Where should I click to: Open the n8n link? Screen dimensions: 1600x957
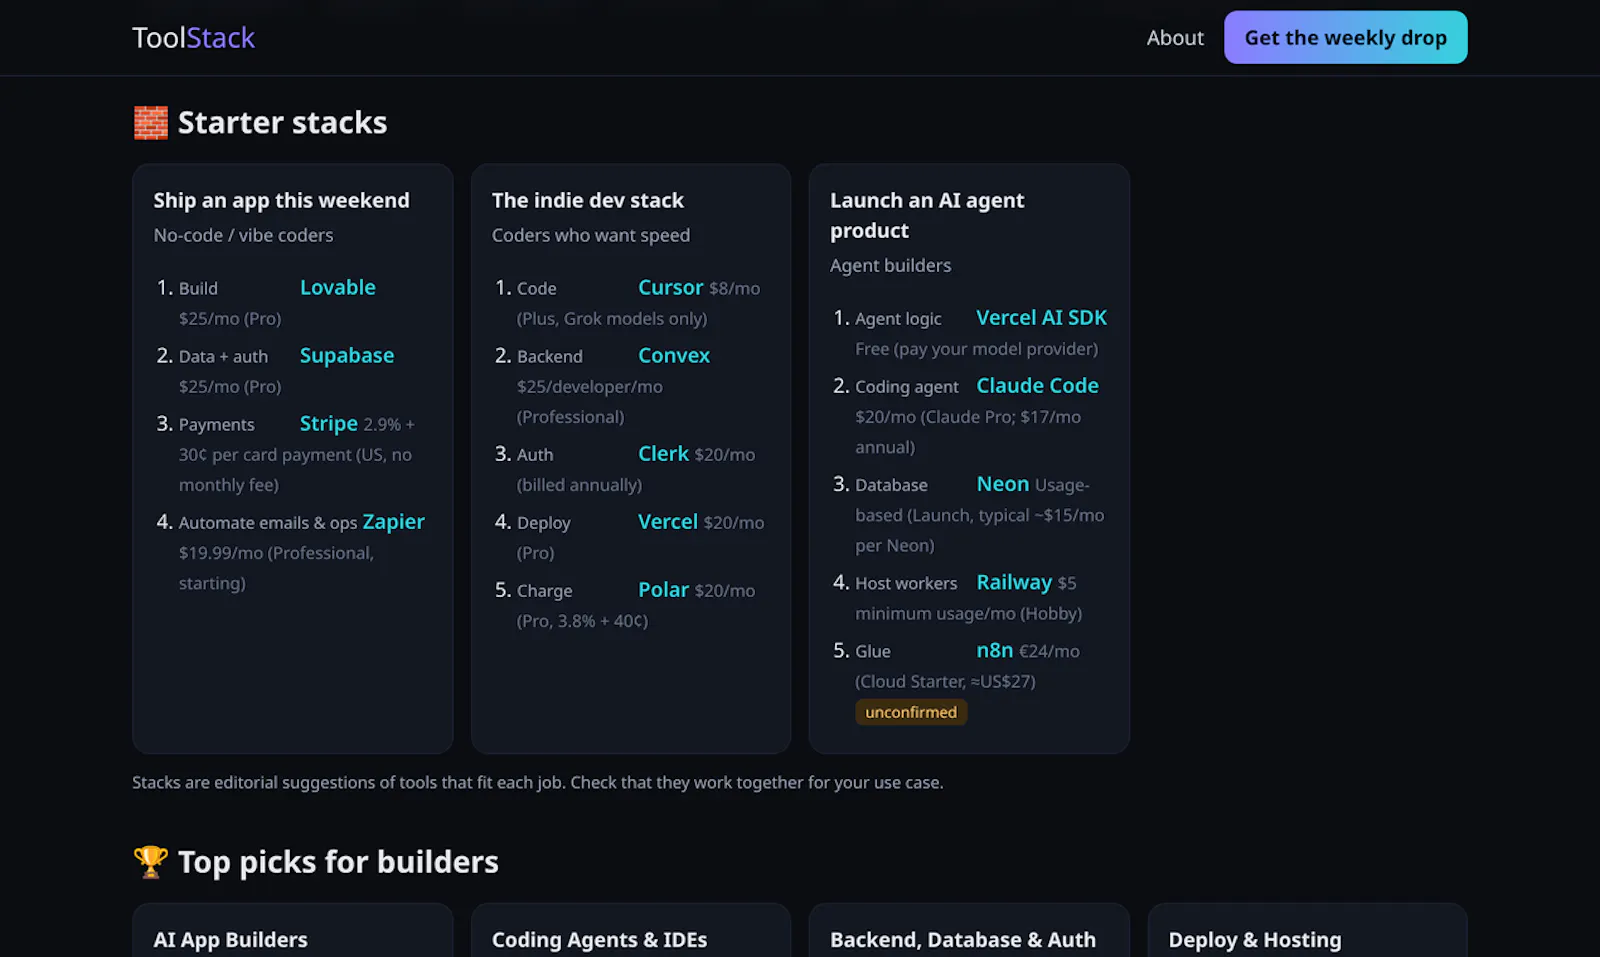pos(995,649)
